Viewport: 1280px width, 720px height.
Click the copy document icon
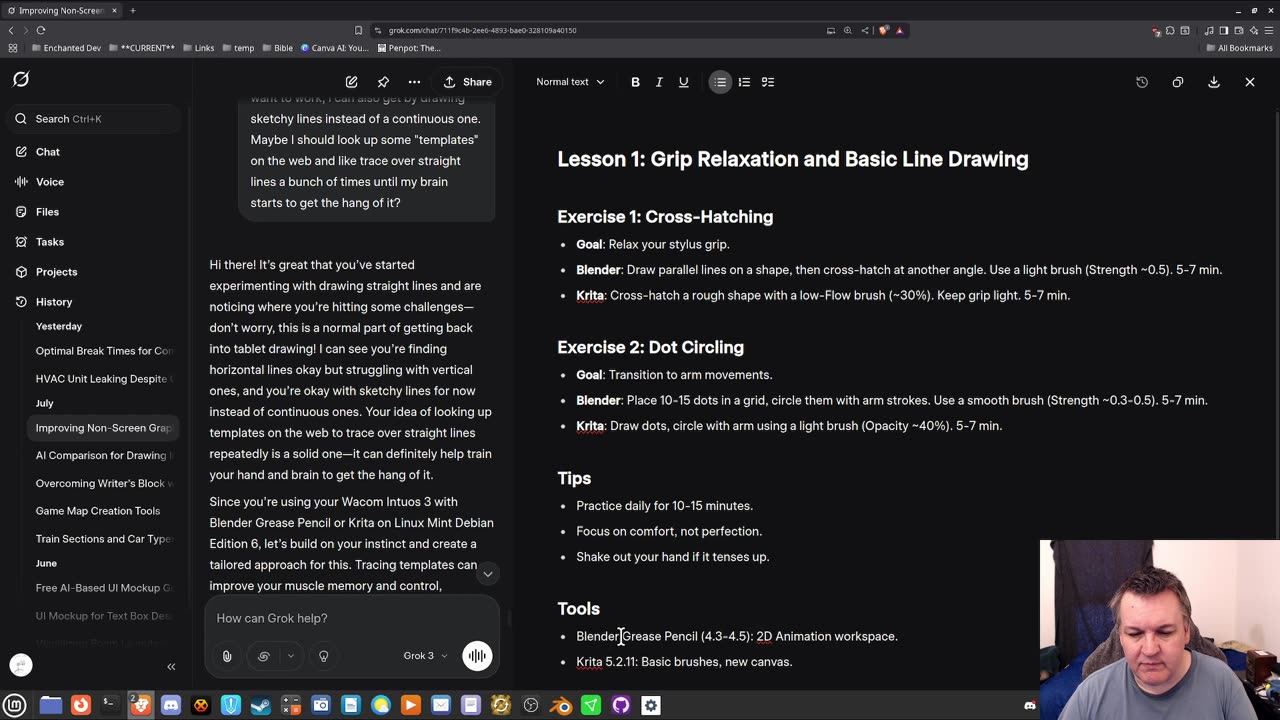pyautogui.click(x=1178, y=82)
